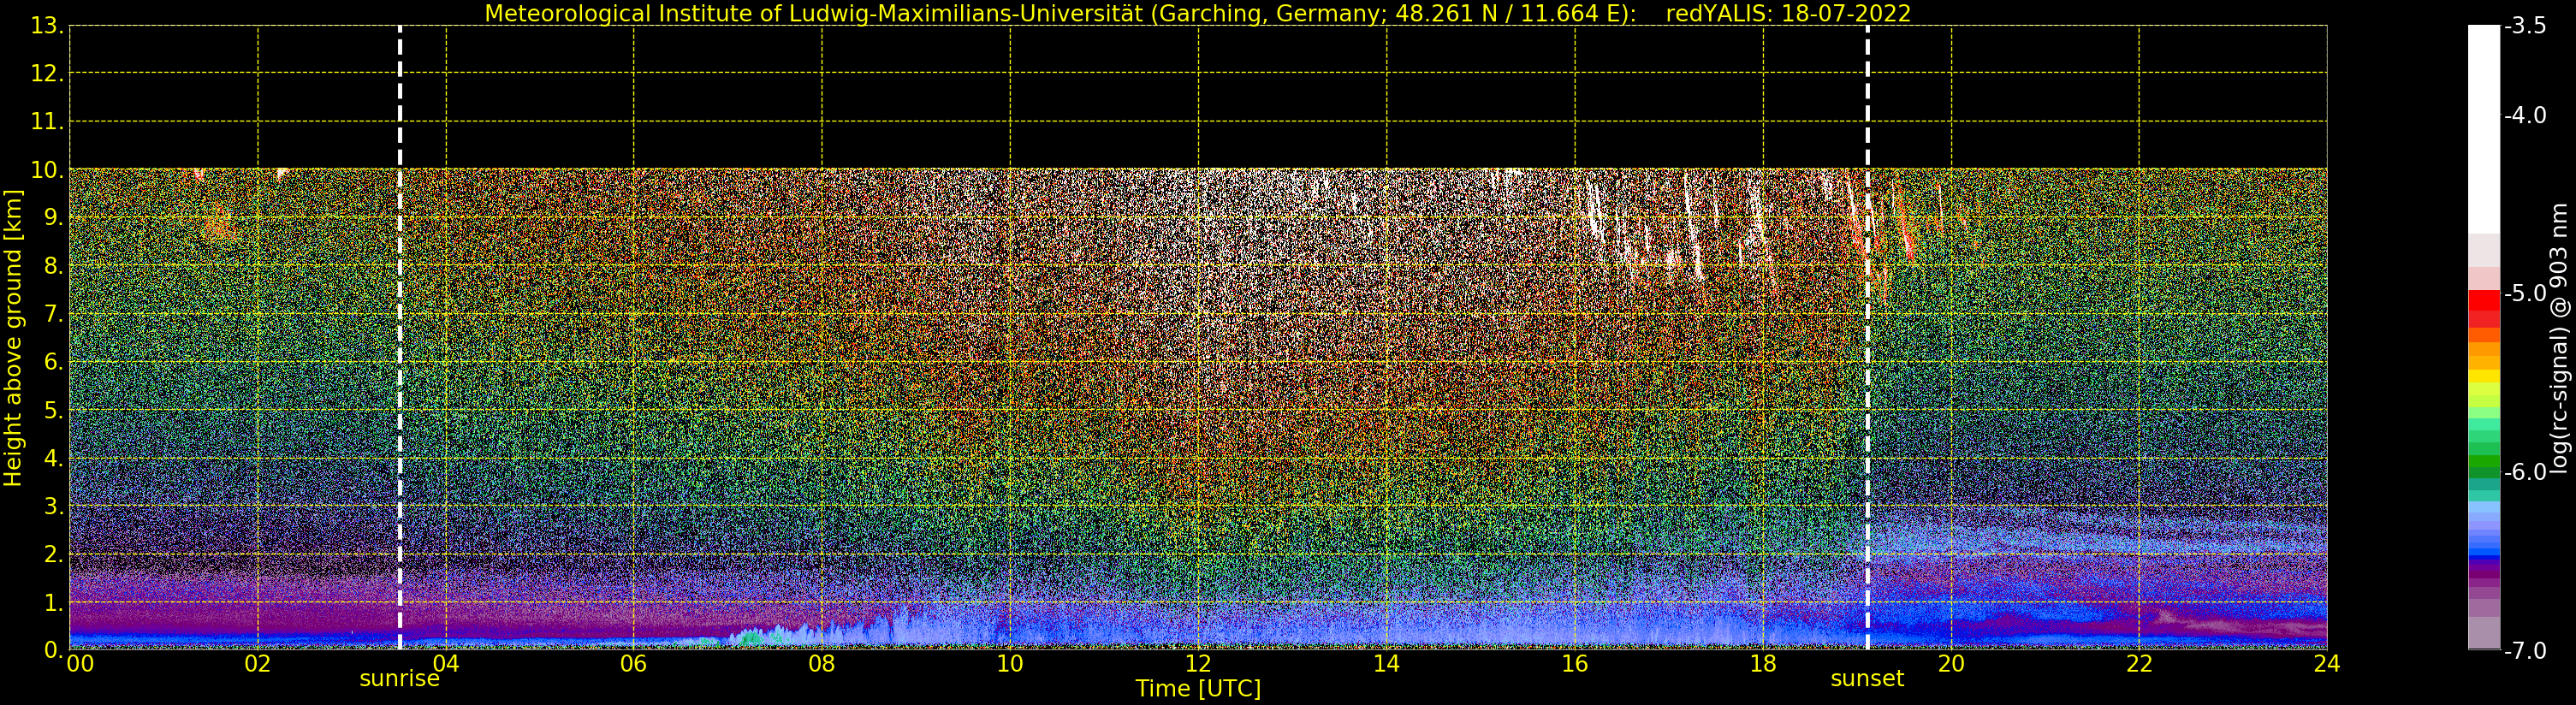Click the height axis tick label '1.'

click(x=53, y=602)
